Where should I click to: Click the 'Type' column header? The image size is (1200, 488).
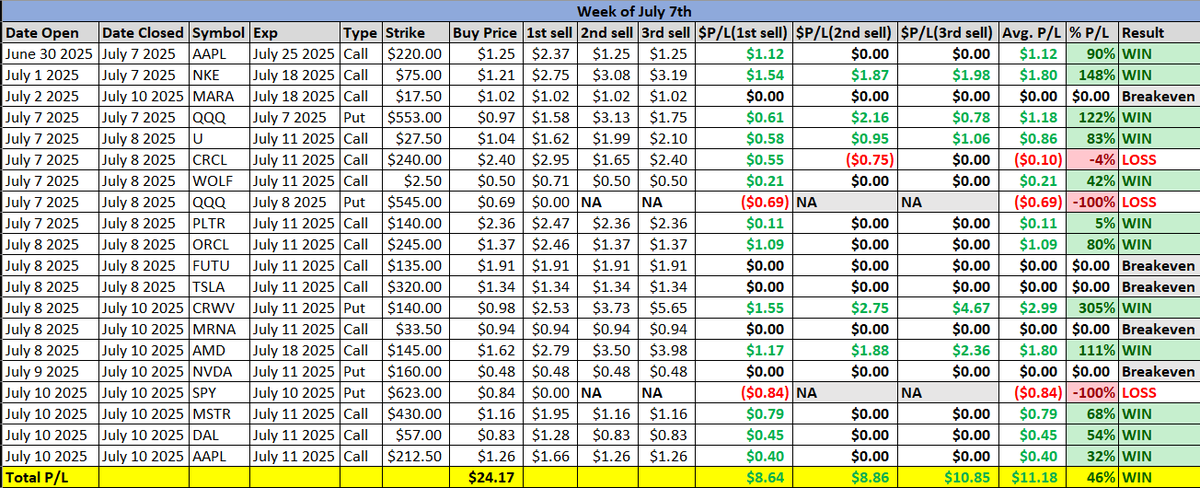361,33
